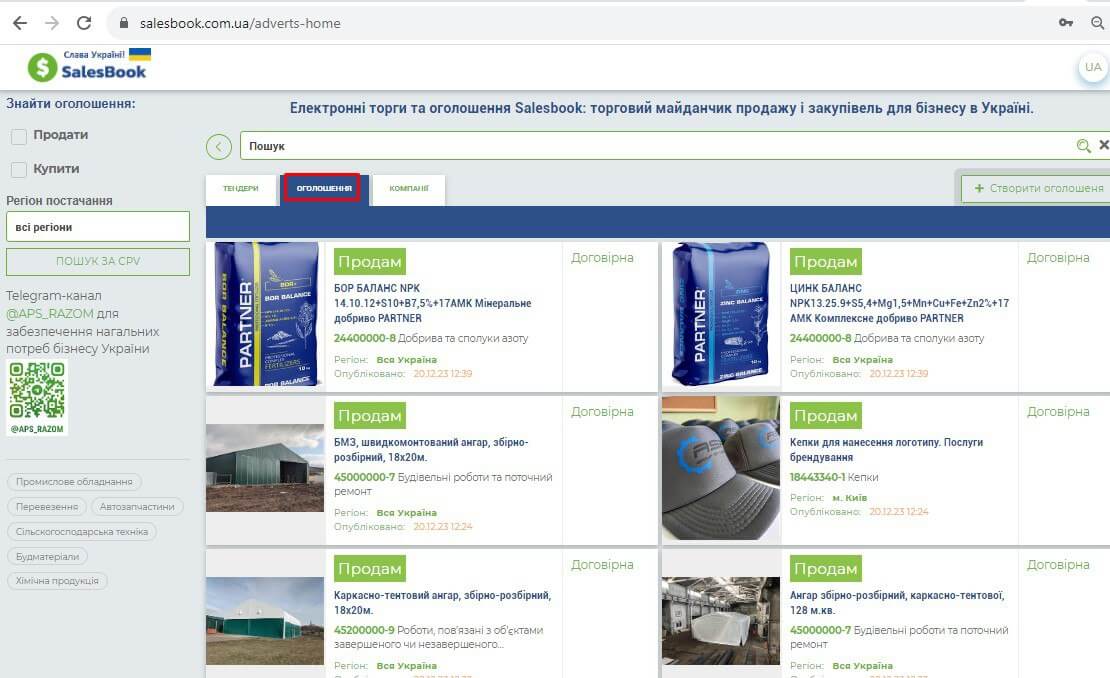The height and width of the screenshot is (678, 1110).
Task: Select the Перевезення tag
Action: click(x=47, y=507)
